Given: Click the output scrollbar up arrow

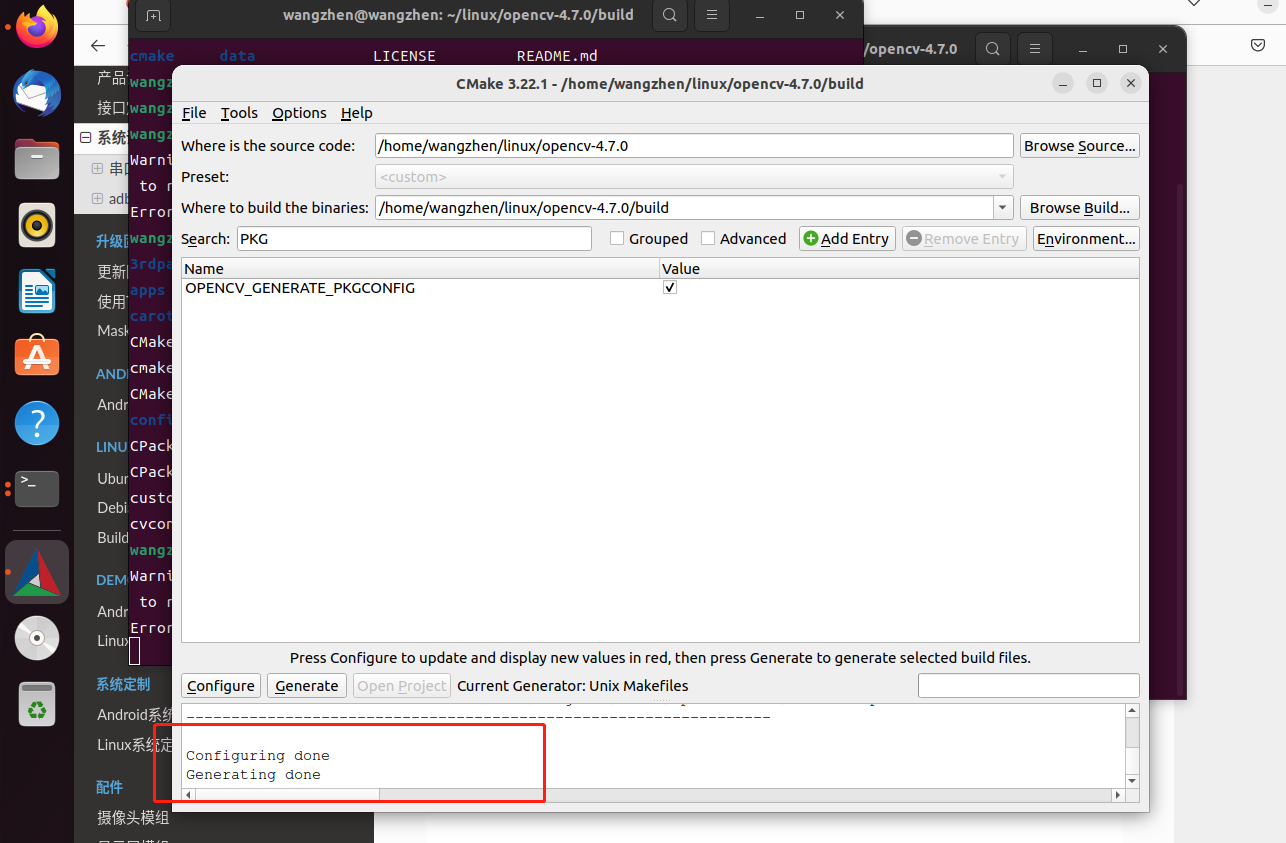Looking at the screenshot, I should [x=1132, y=711].
